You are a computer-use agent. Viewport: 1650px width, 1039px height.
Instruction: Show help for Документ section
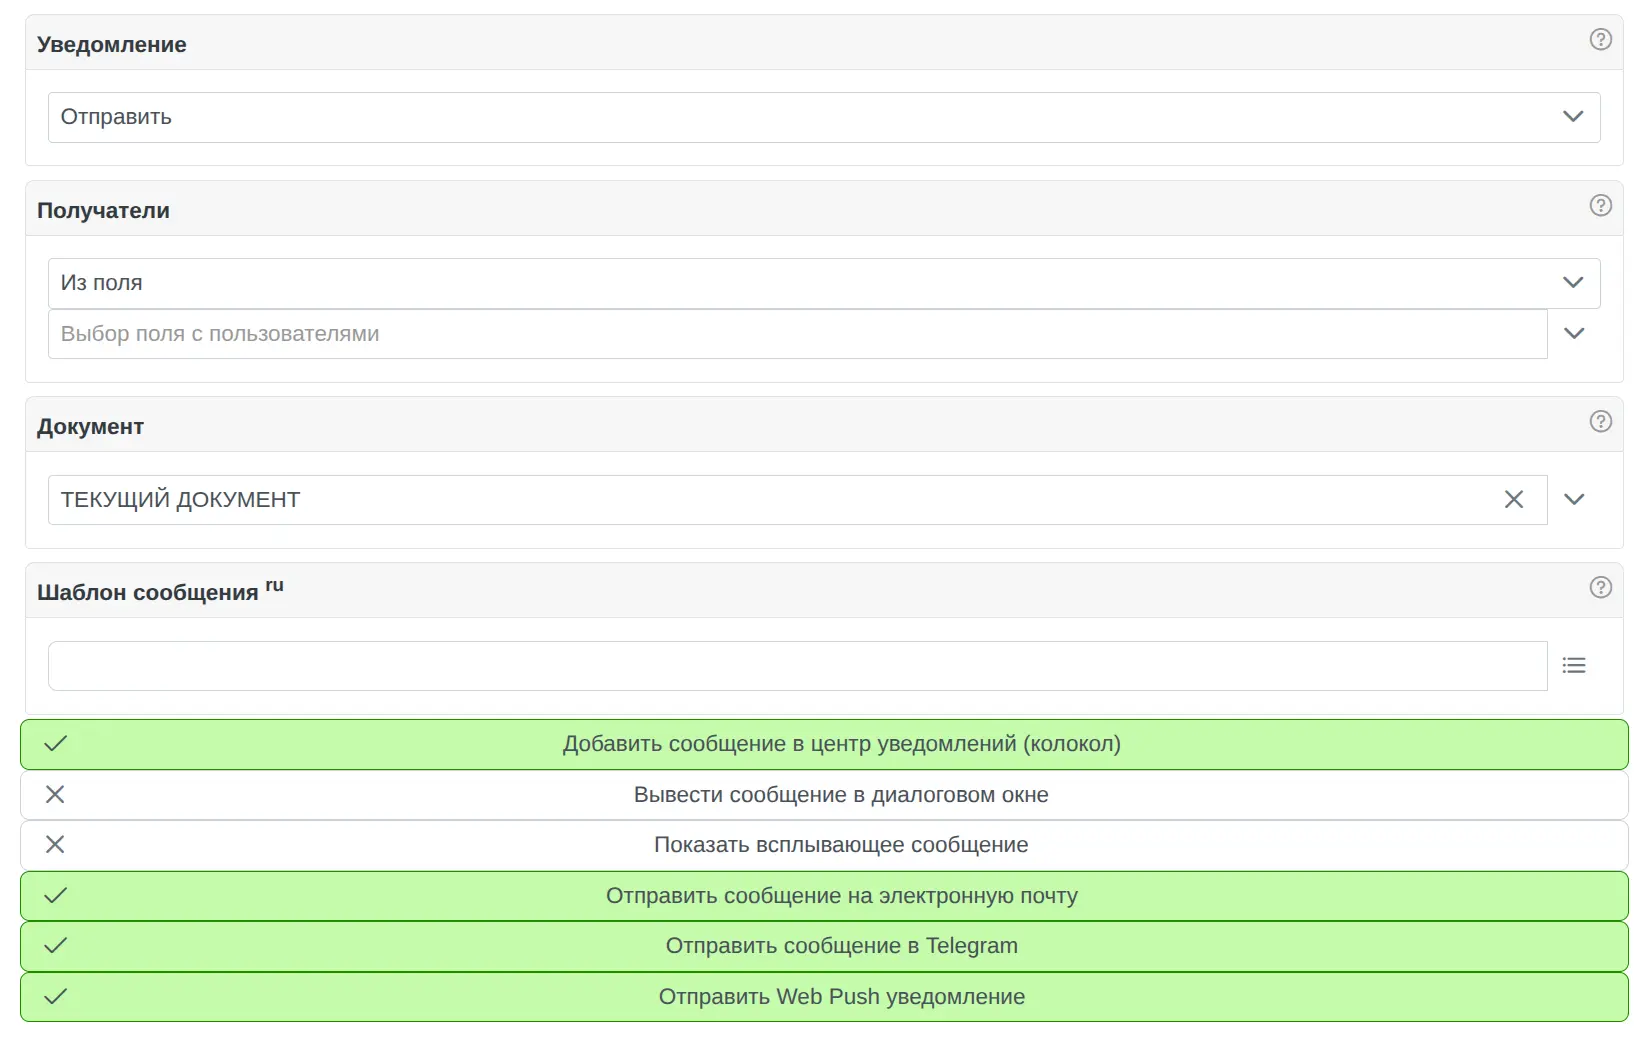(1600, 422)
